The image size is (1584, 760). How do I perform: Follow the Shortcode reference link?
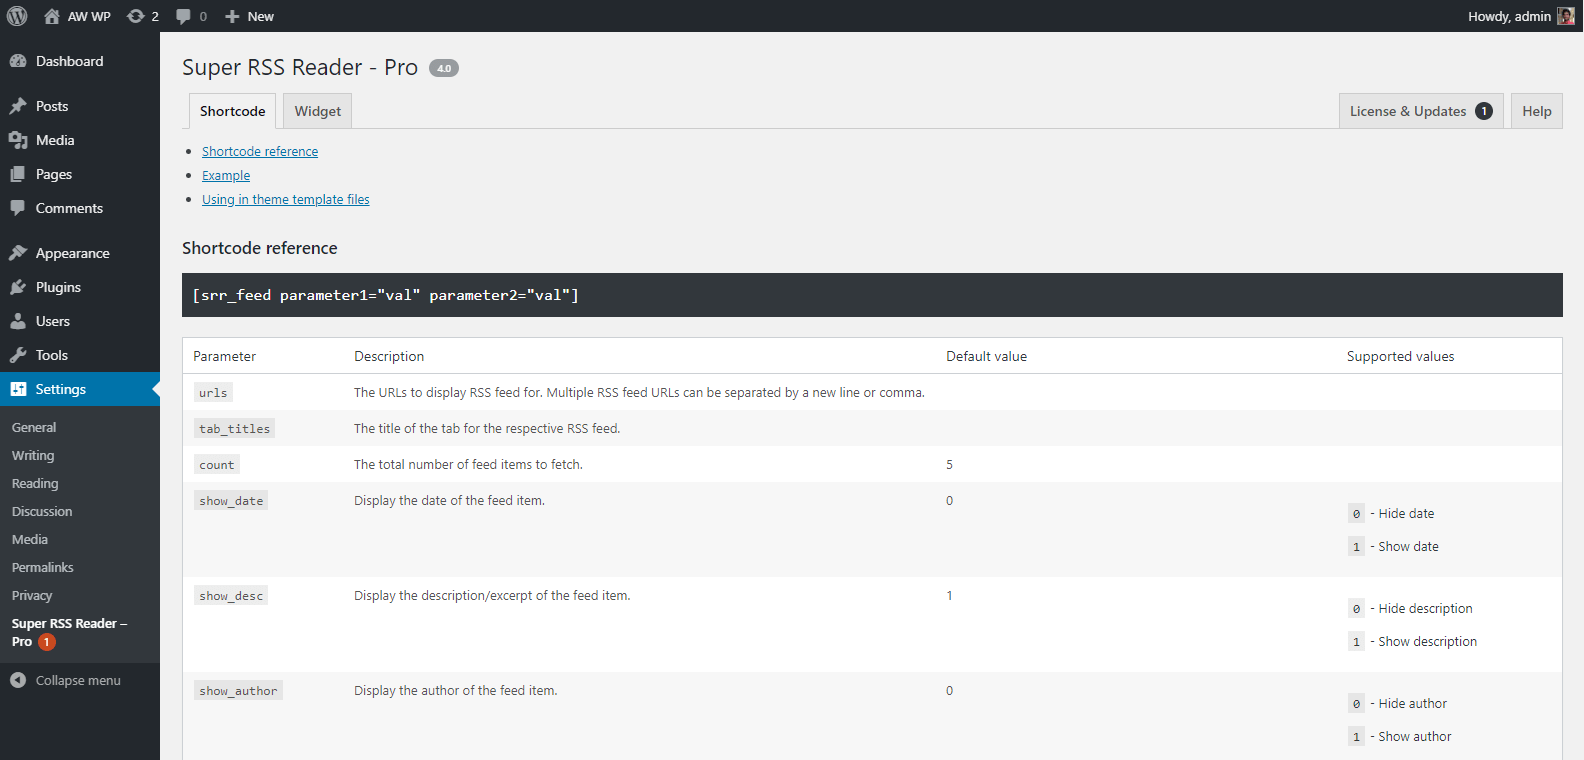(x=260, y=152)
